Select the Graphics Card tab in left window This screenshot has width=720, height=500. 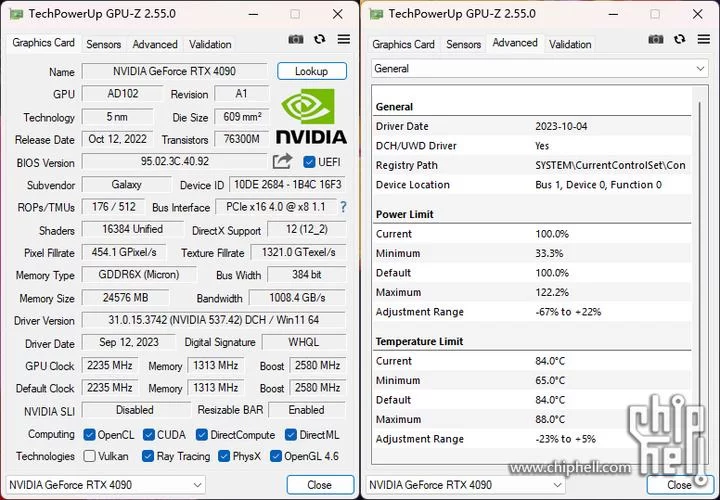pyautogui.click(x=44, y=43)
